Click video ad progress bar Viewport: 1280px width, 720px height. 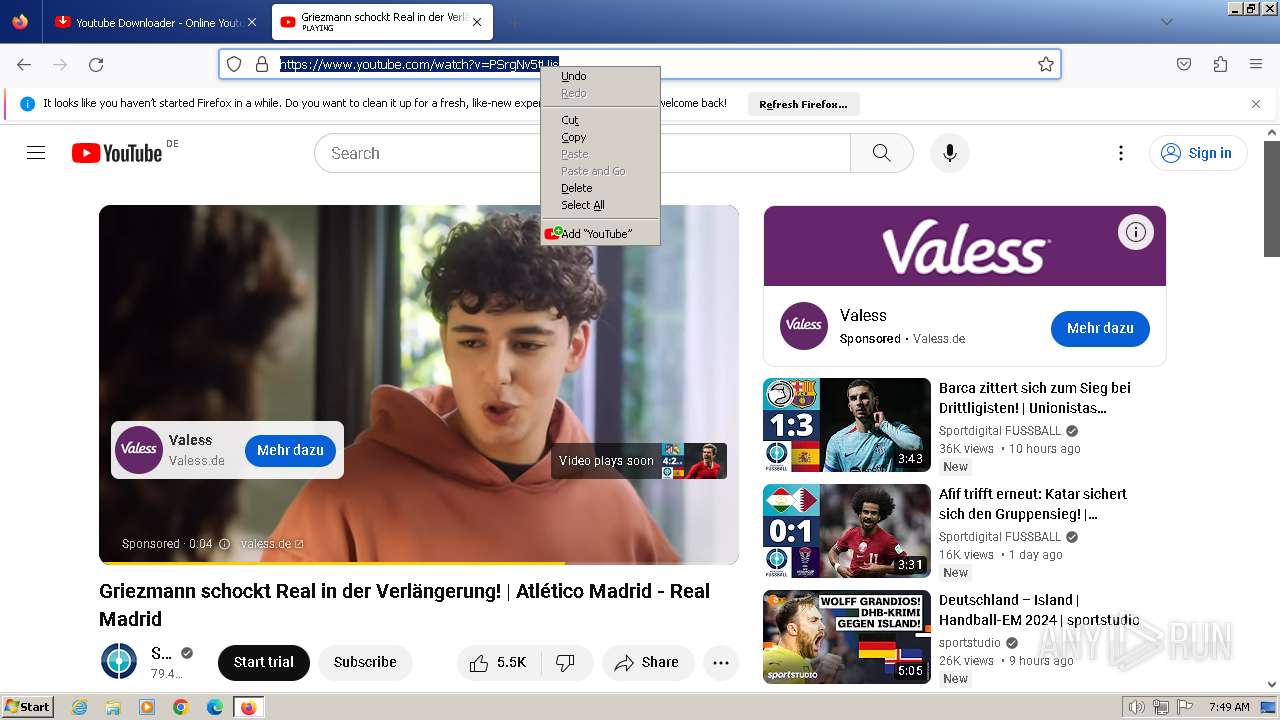[x=418, y=563]
